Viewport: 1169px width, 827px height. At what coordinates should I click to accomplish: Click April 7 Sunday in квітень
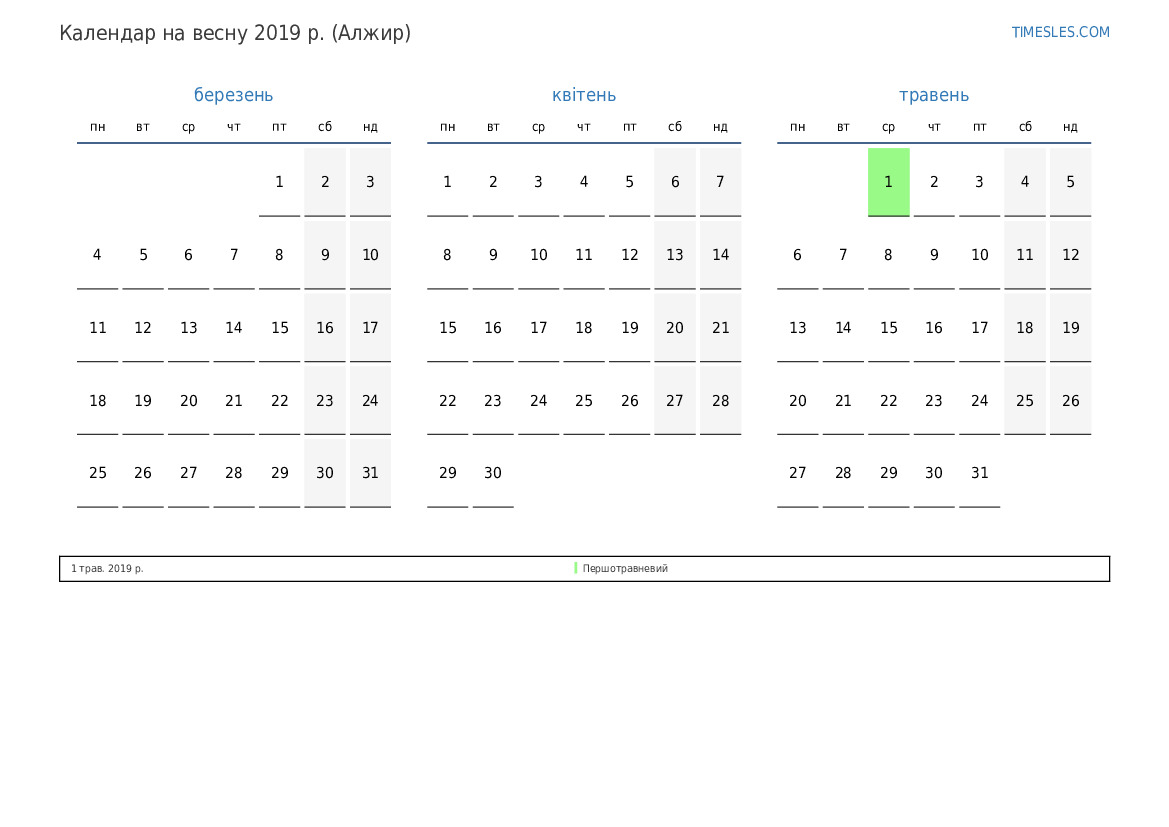[720, 182]
